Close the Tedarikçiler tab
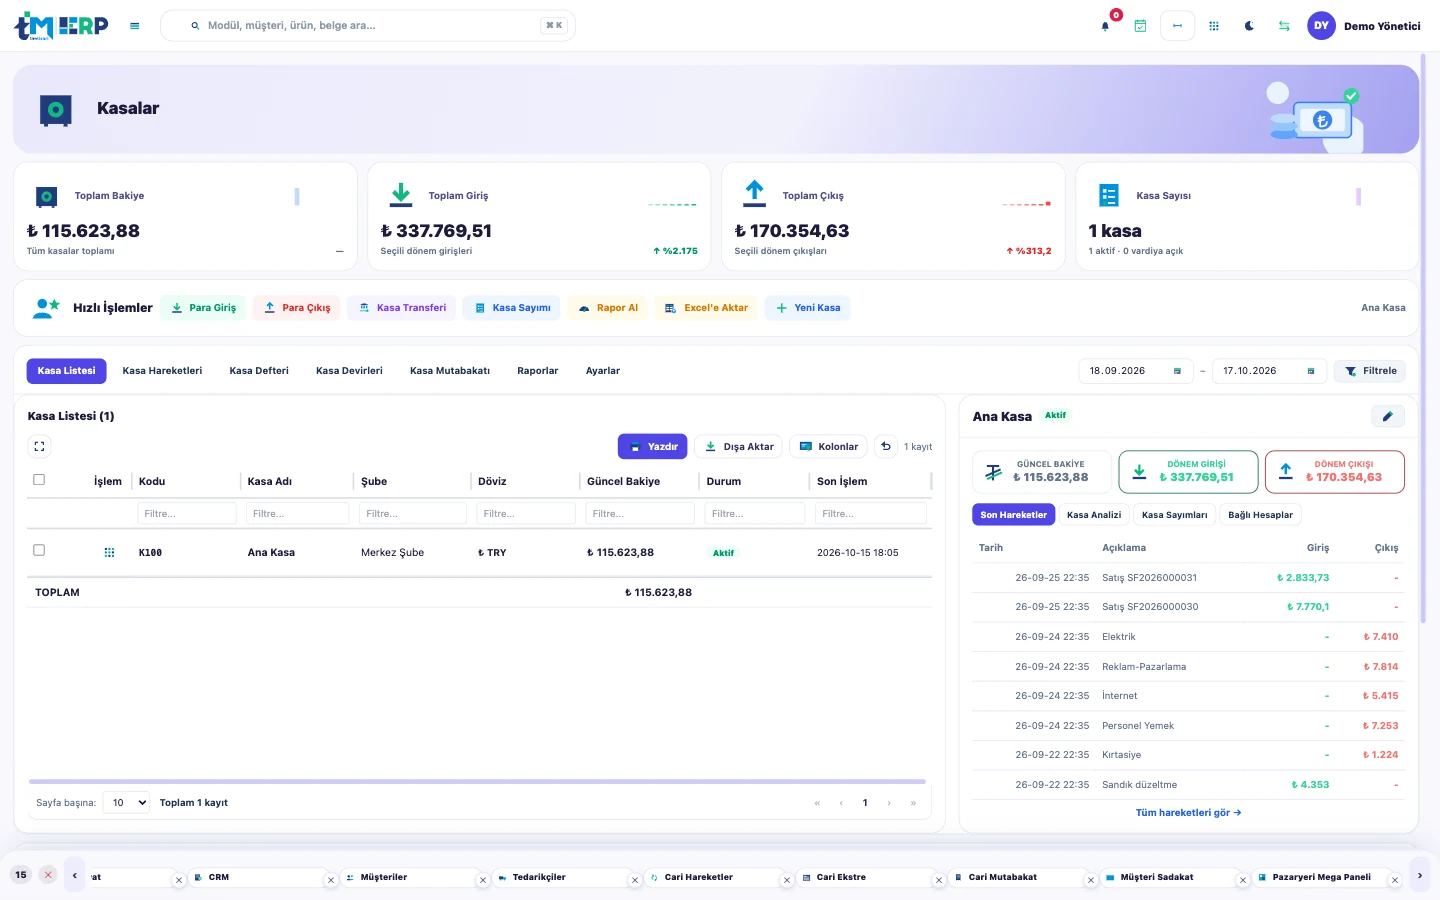This screenshot has height=900, width=1440. coord(635,881)
